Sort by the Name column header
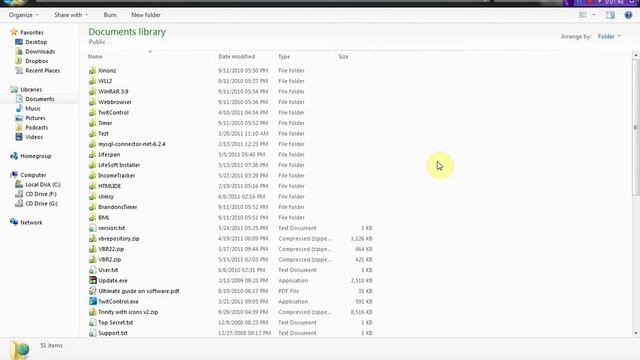This screenshot has height=360, width=640. pyautogui.click(x=95, y=56)
